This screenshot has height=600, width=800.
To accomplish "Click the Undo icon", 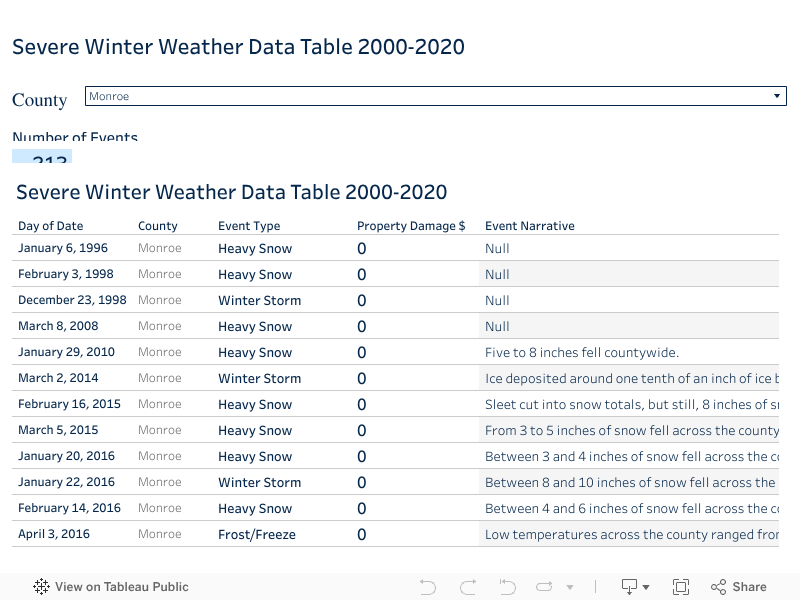I will tap(427, 586).
